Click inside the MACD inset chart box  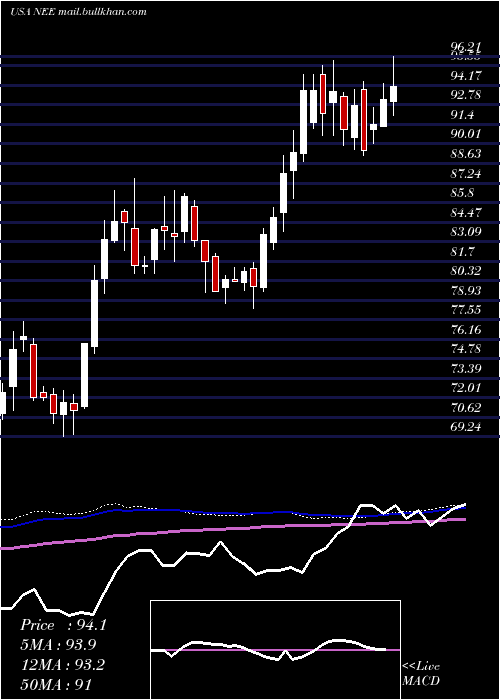(275, 650)
